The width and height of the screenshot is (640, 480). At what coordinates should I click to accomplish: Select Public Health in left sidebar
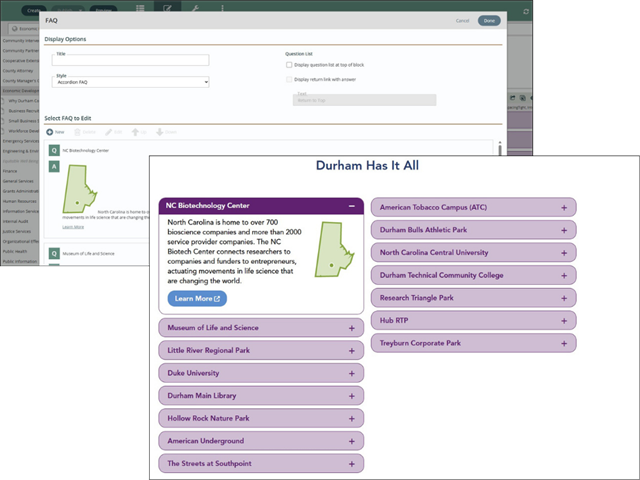tap(15, 251)
